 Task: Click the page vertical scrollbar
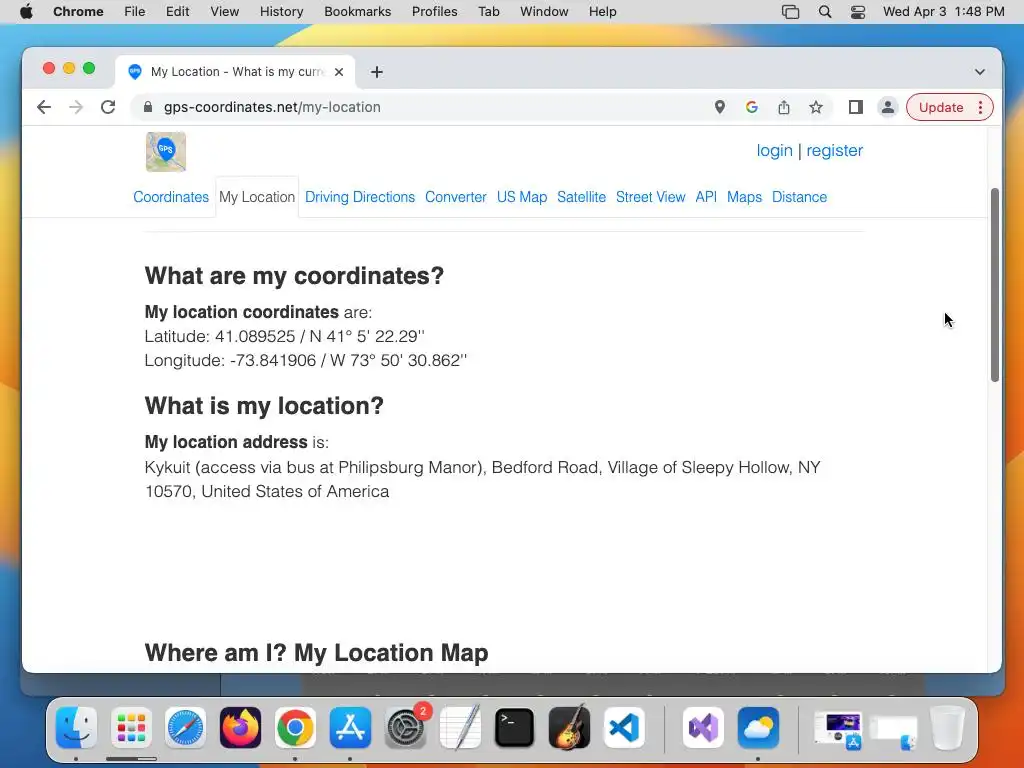995,285
